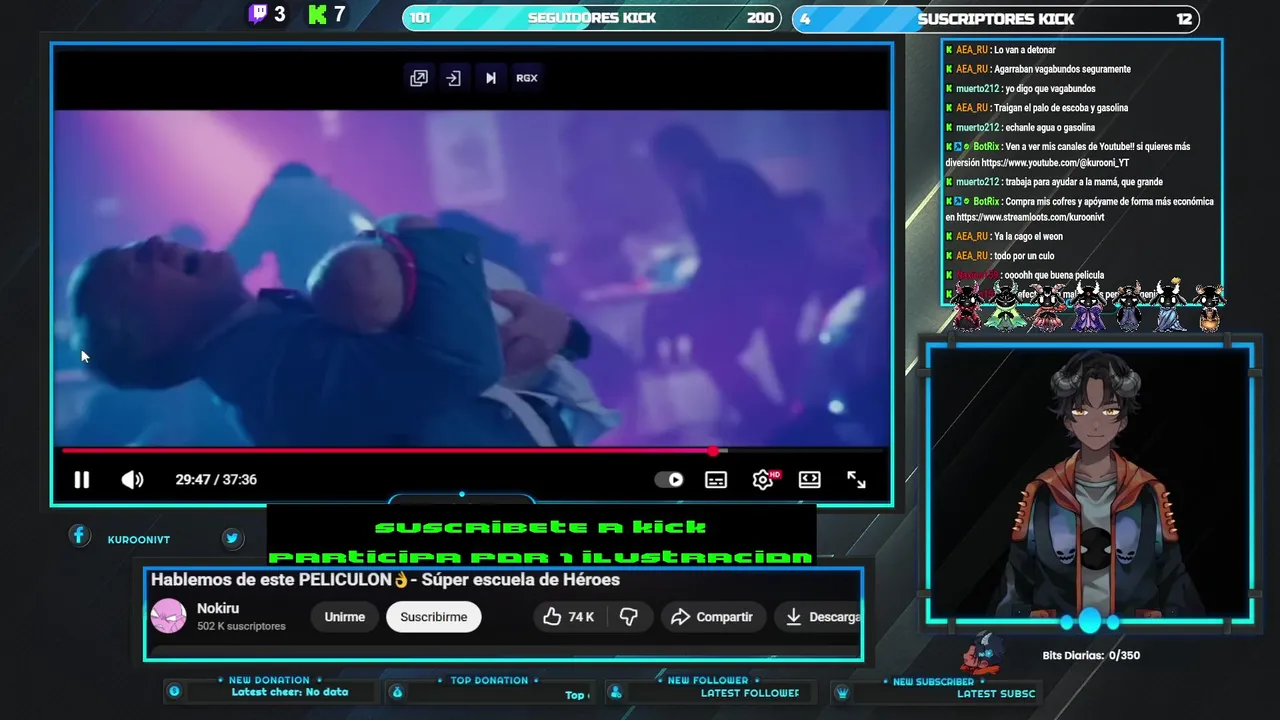Screen dimensions: 1280x720
Task: Click the 29:47 / 37:36 time display
Action: pos(216,480)
